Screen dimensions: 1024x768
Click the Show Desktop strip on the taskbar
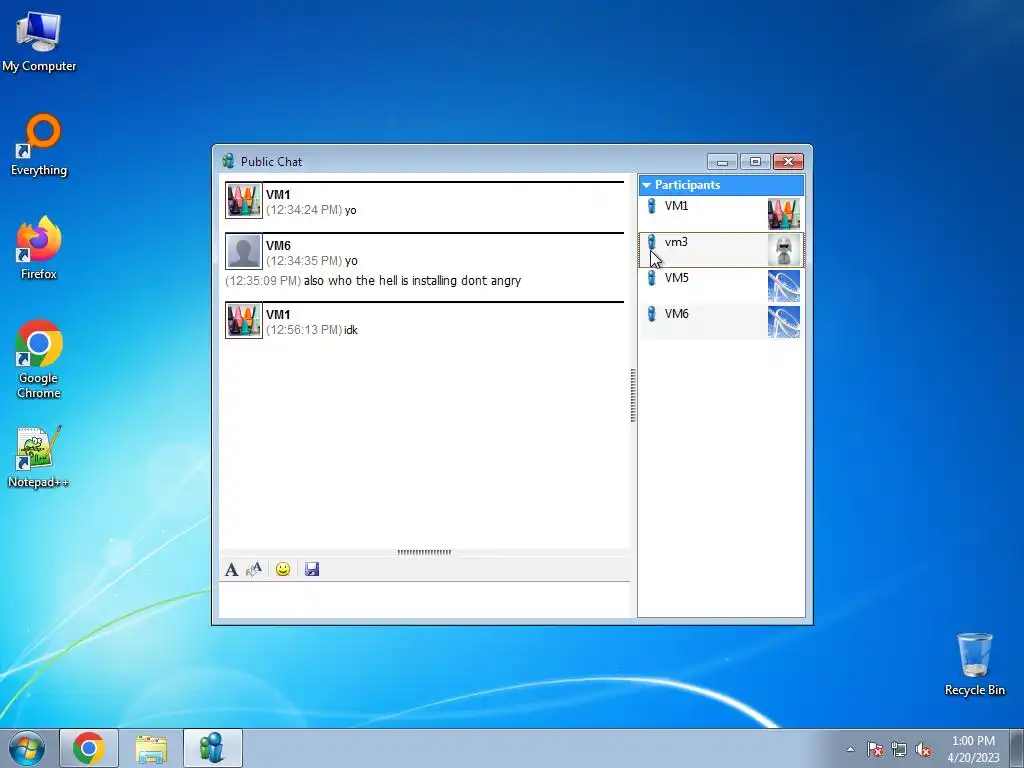(x=1017, y=748)
